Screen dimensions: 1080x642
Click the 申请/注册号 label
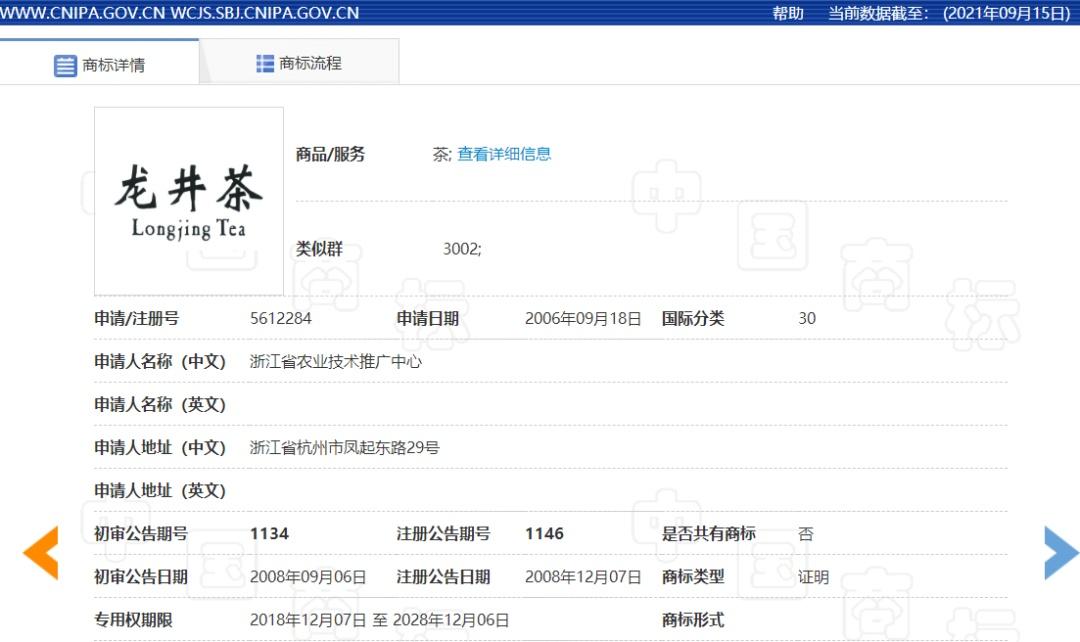tap(136, 318)
